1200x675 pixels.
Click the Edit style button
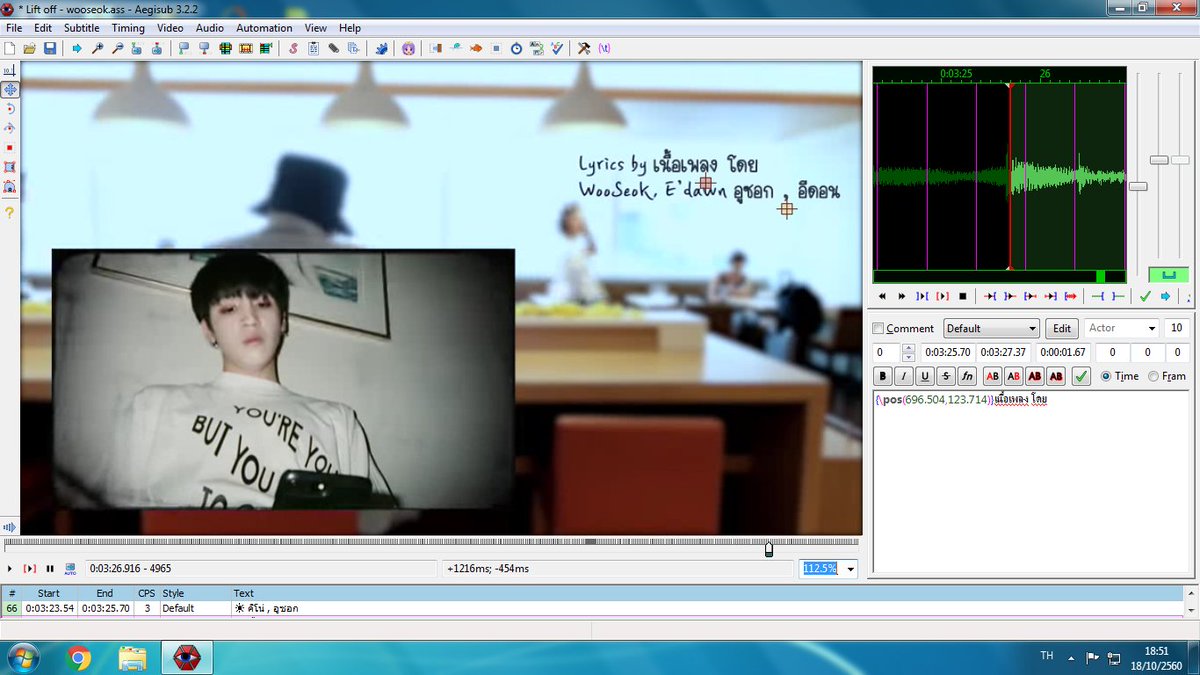(x=1062, y=328)
